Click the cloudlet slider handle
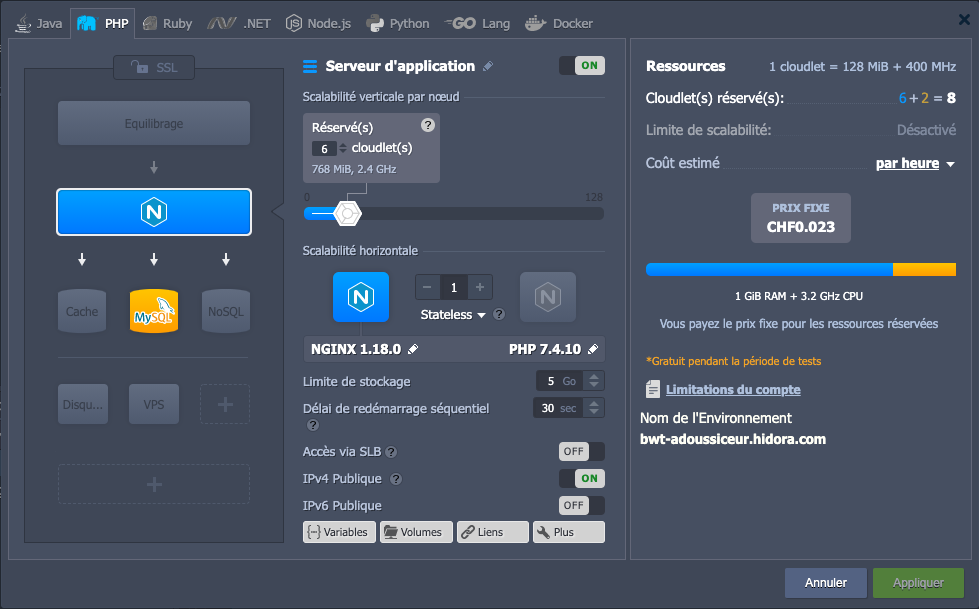Image resolution: width=979 pixels, height=609 pixels. 347,214
